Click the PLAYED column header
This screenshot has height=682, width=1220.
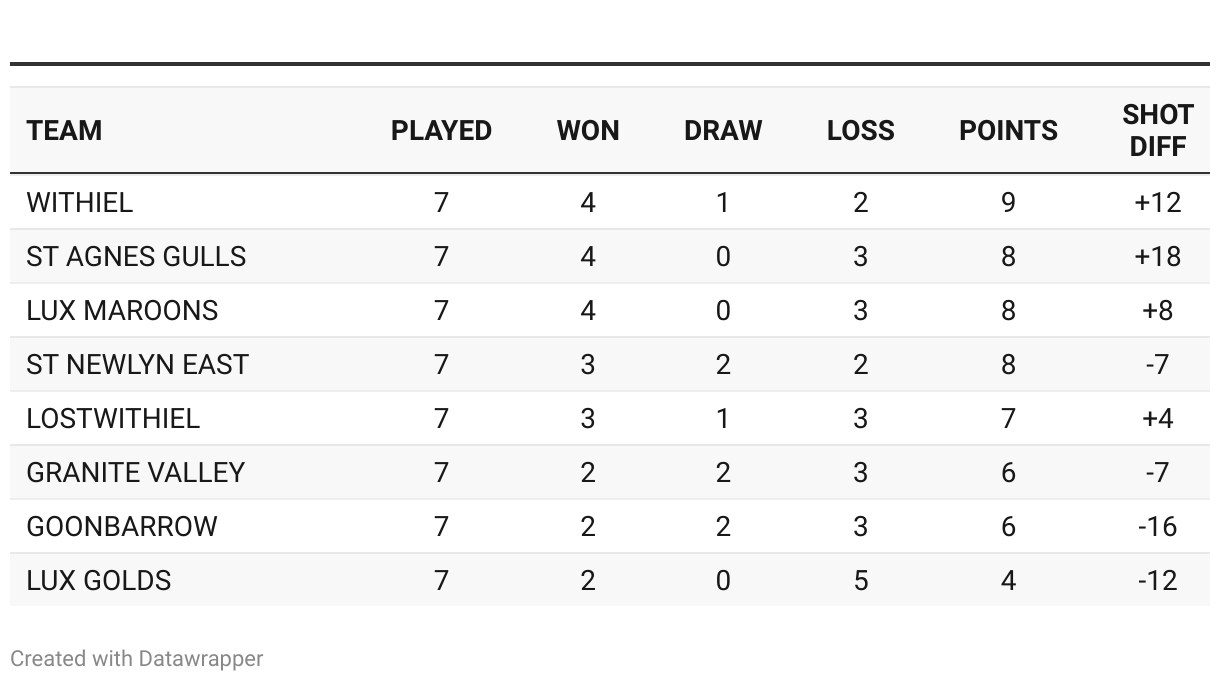click(441, 131)
